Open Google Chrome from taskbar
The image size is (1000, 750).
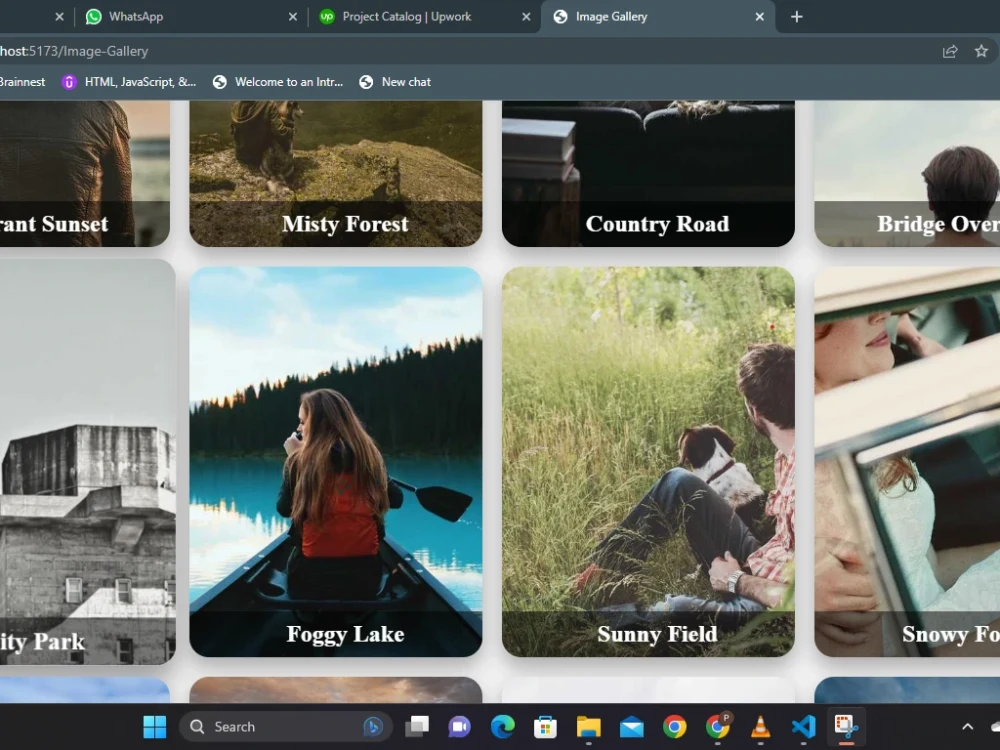(675, 726)
